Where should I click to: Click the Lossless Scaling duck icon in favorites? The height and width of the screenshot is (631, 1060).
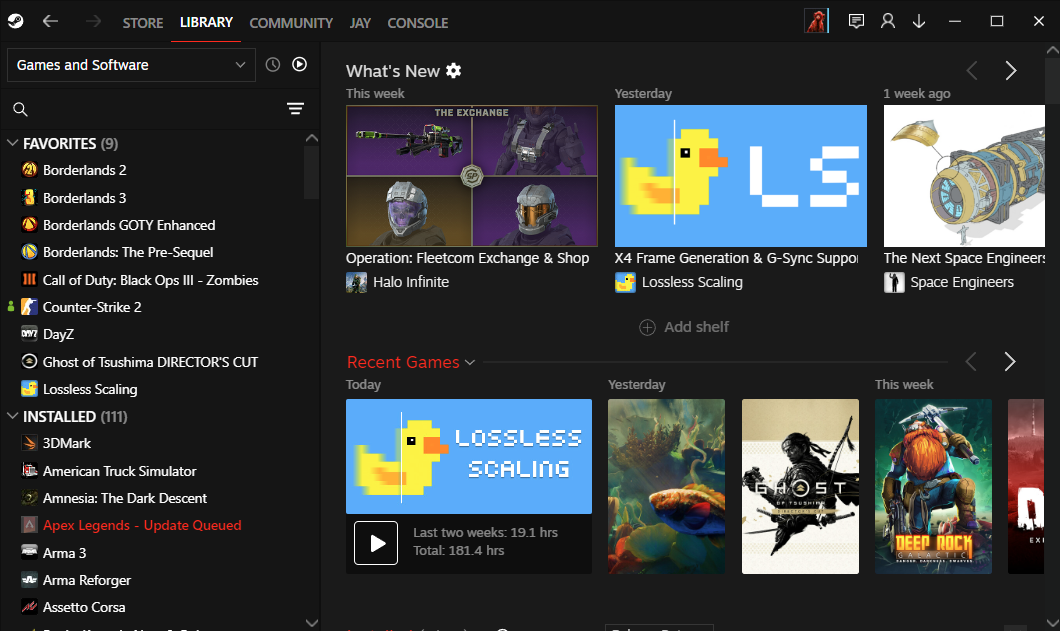[29, 389]
